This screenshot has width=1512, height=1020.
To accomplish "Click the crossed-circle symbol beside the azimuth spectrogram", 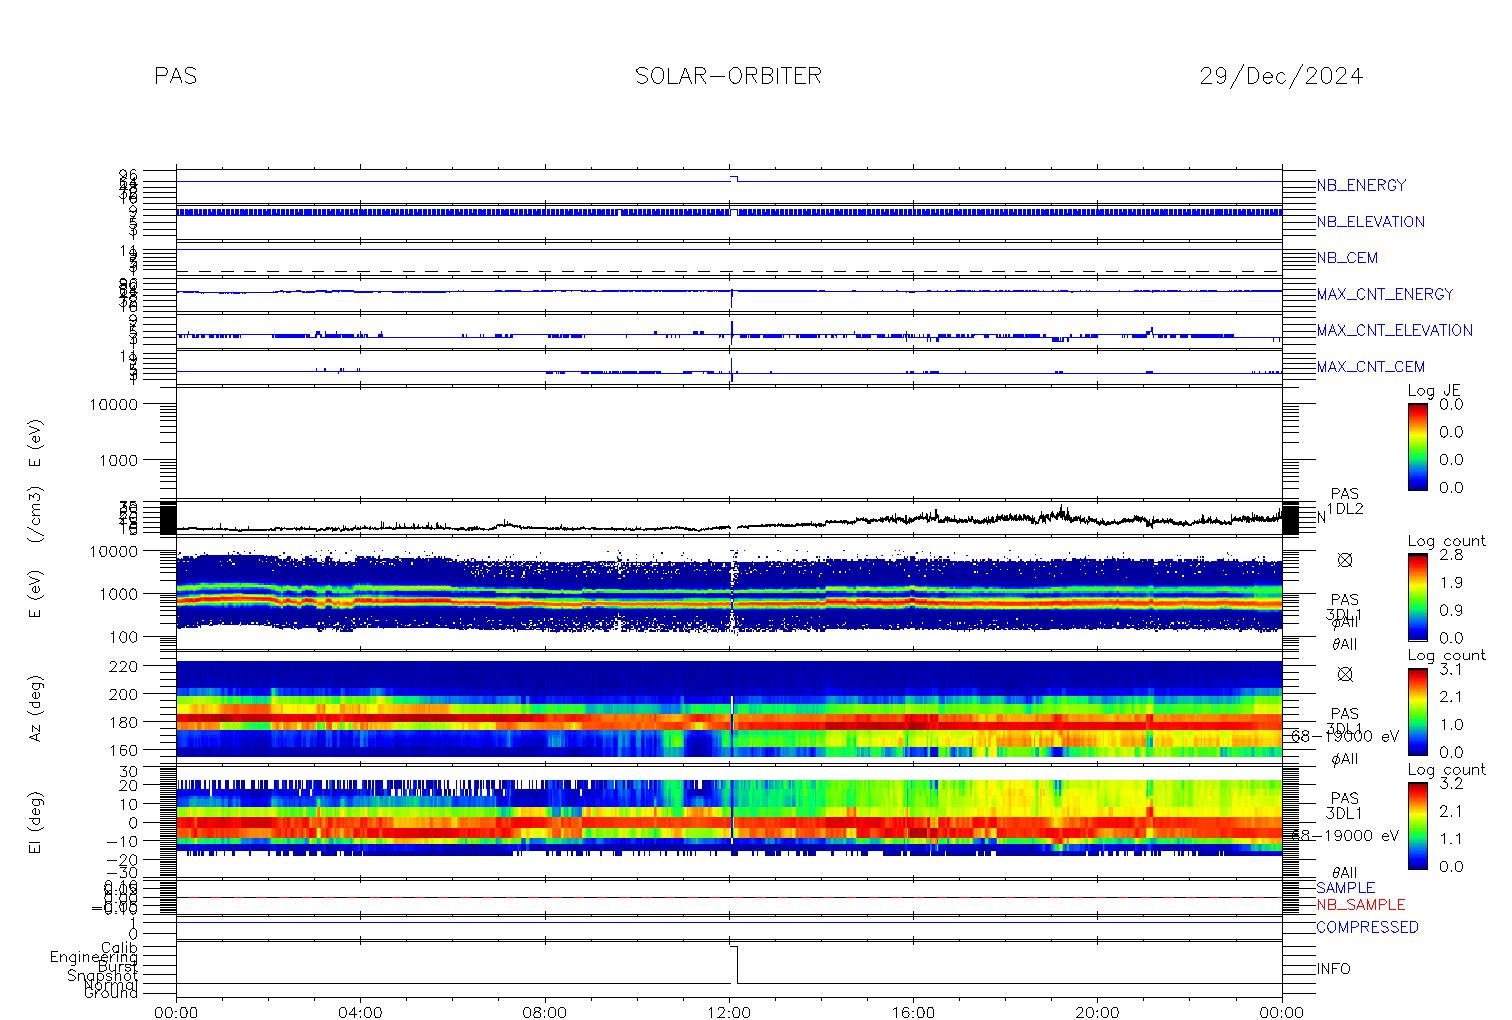I will coord(1345,674).
